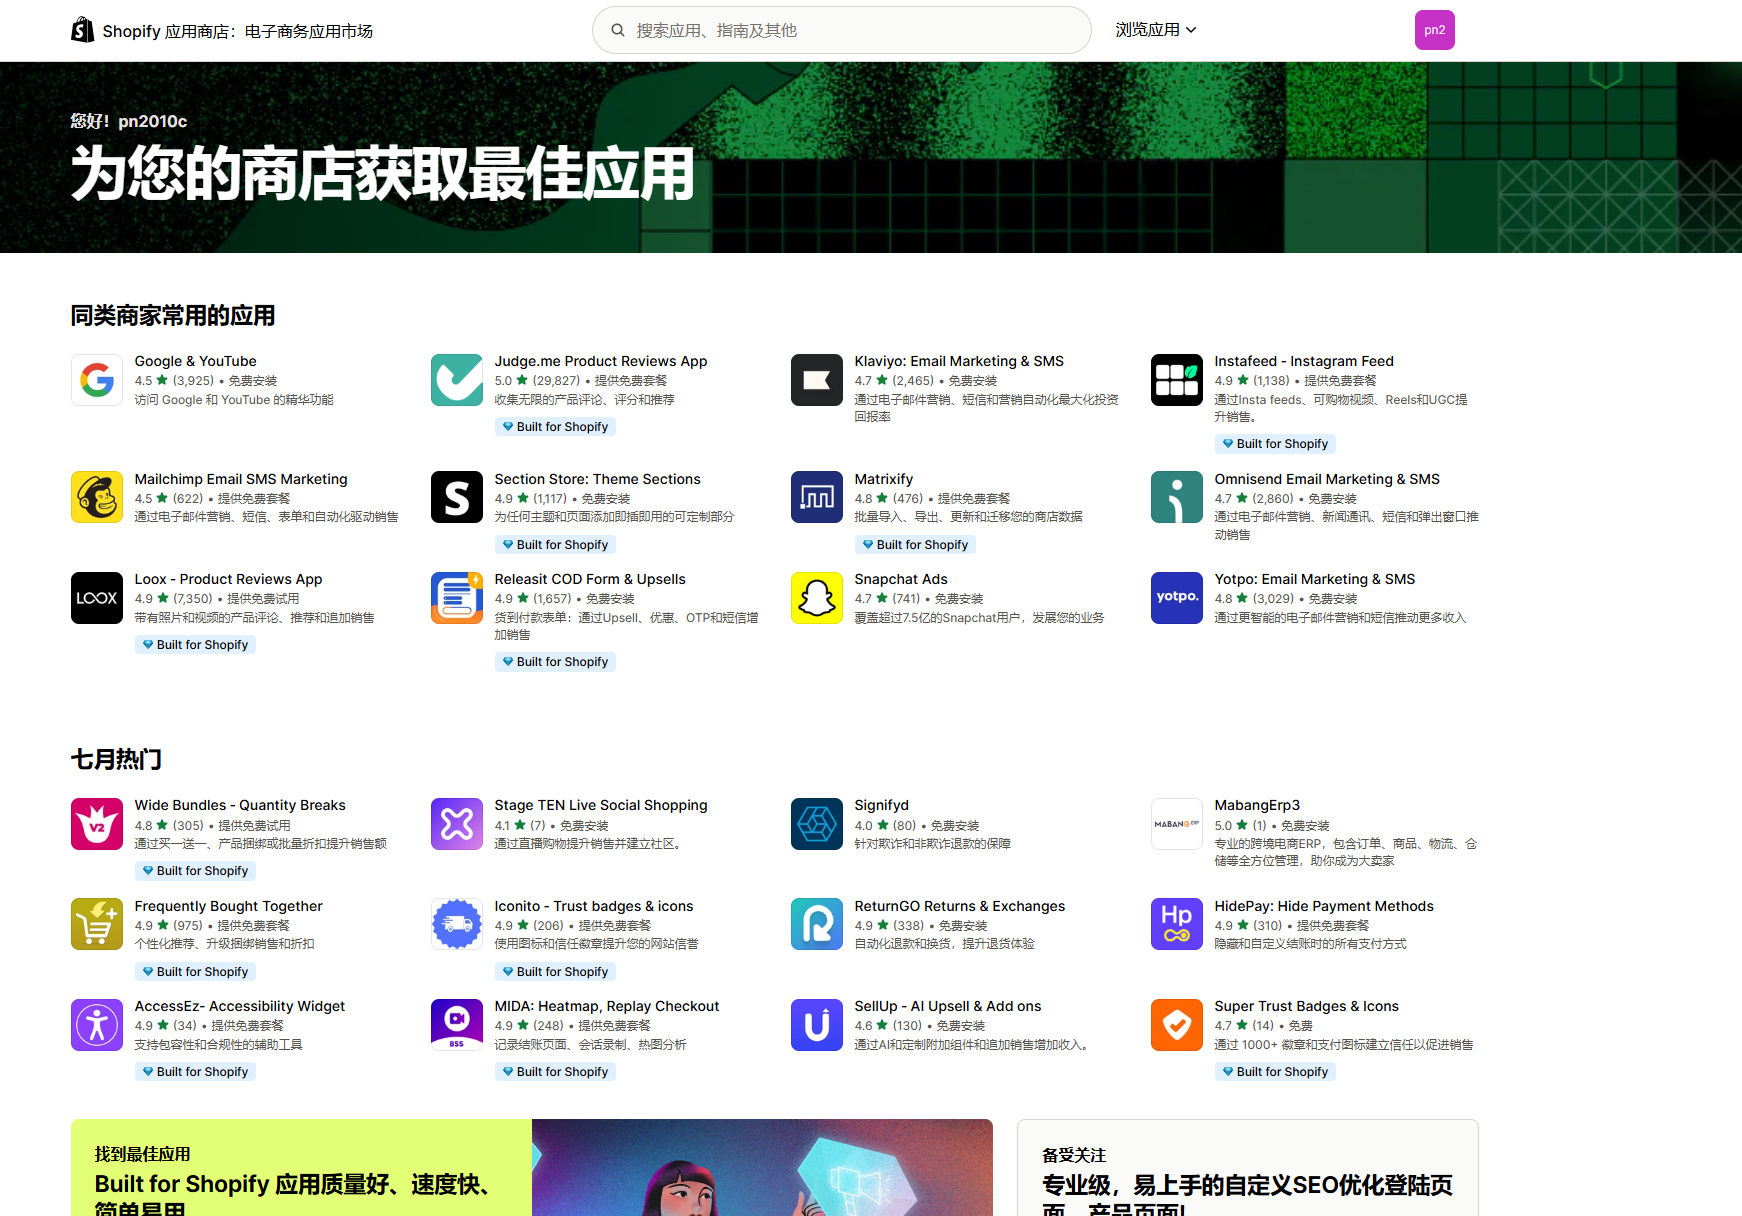This screenshot has height=1216, width=1742.
Task: Open the MIDA heatmap recorder icon
Action: tap(457, 1025)
